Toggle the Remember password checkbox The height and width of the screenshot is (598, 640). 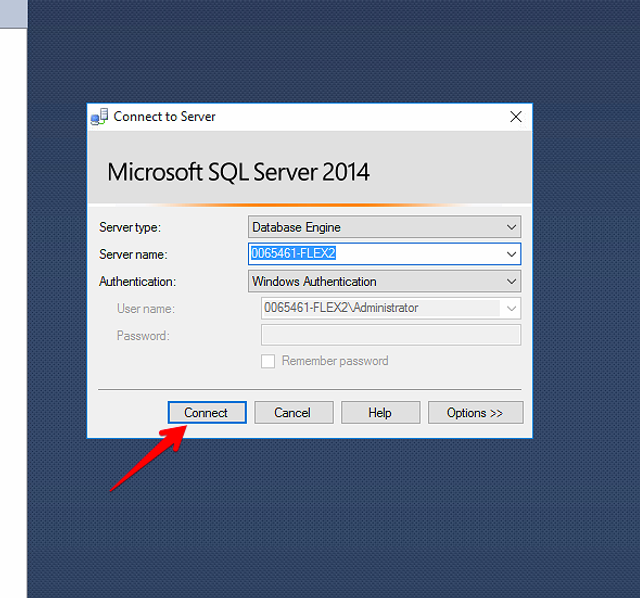(268, 361)
